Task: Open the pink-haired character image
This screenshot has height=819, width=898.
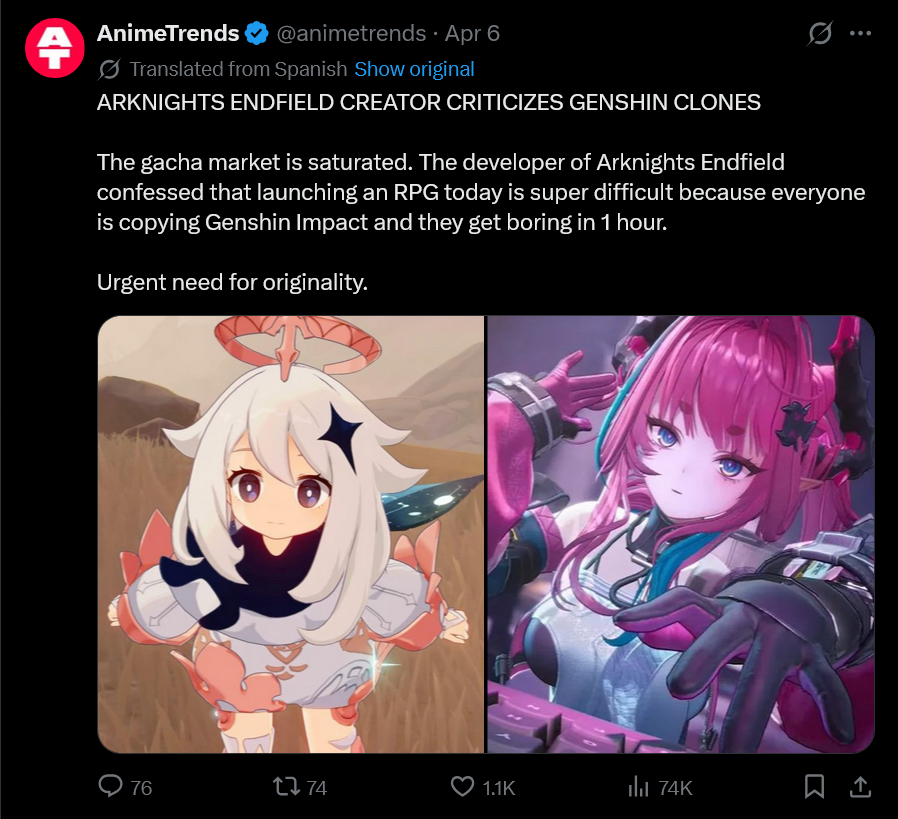Action: click(680, 534)
